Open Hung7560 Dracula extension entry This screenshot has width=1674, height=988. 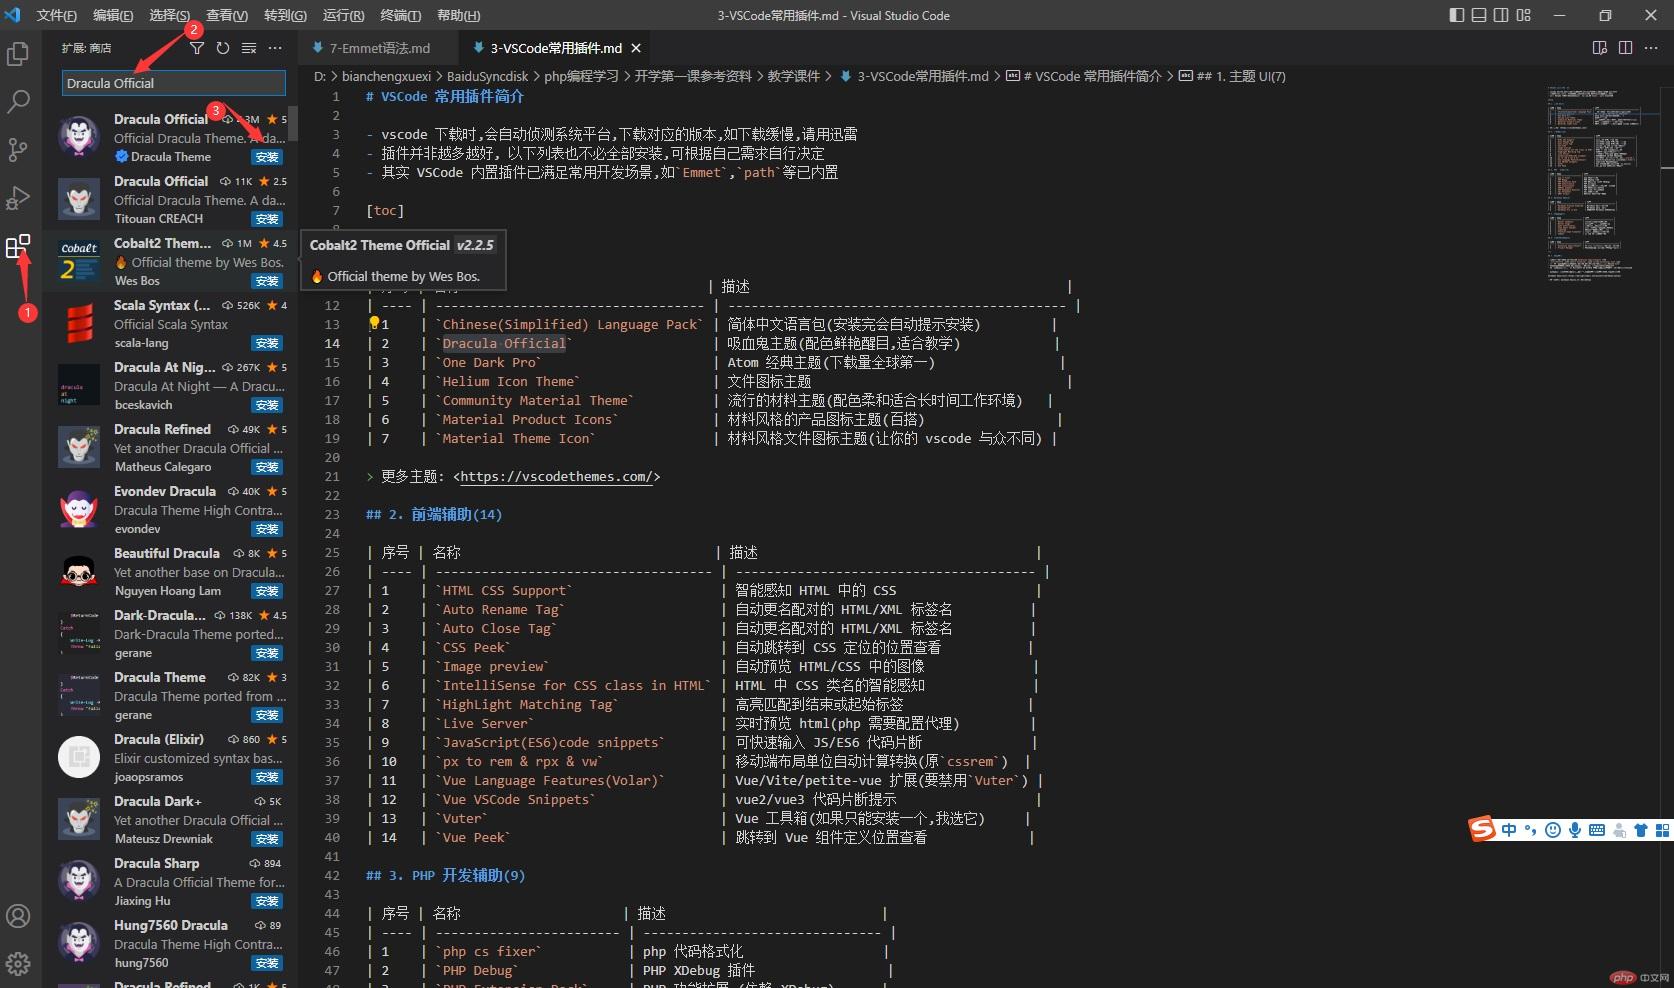(170, 943)
